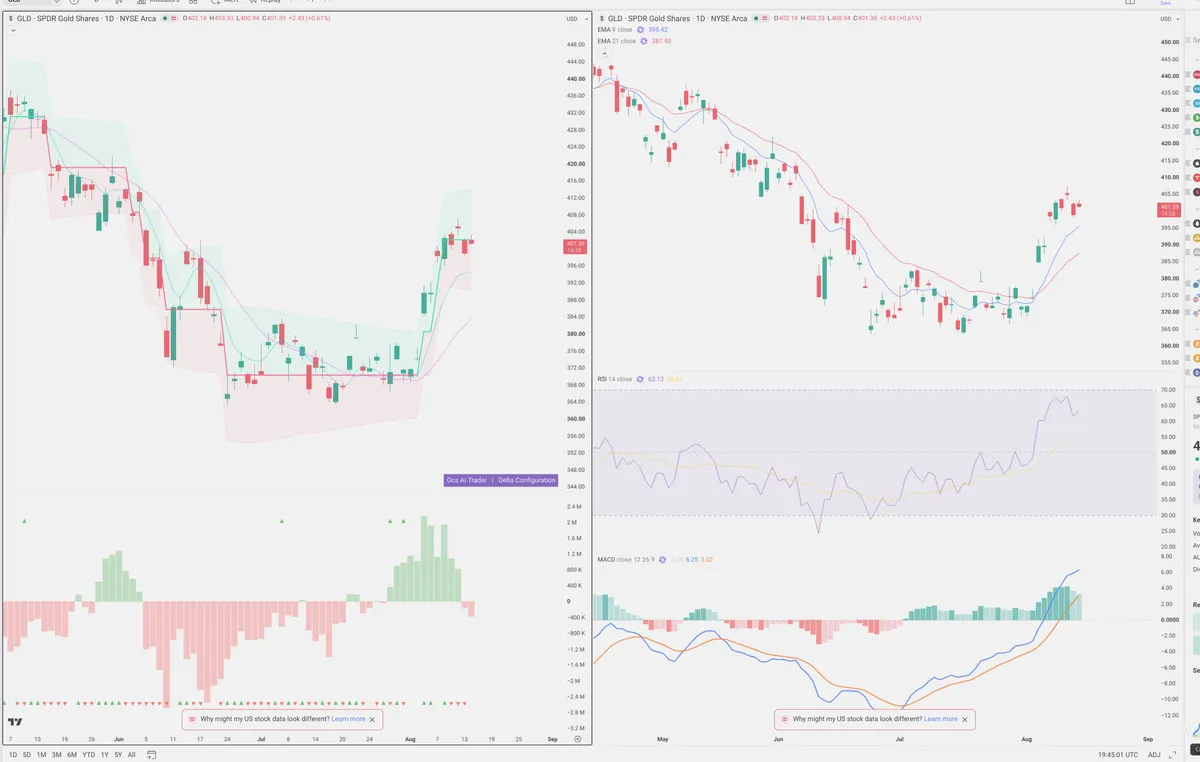Click the layout grid icon at top right
Image resolution: width=1200 pixels, height=762 pixels.
click(1130, 3)
